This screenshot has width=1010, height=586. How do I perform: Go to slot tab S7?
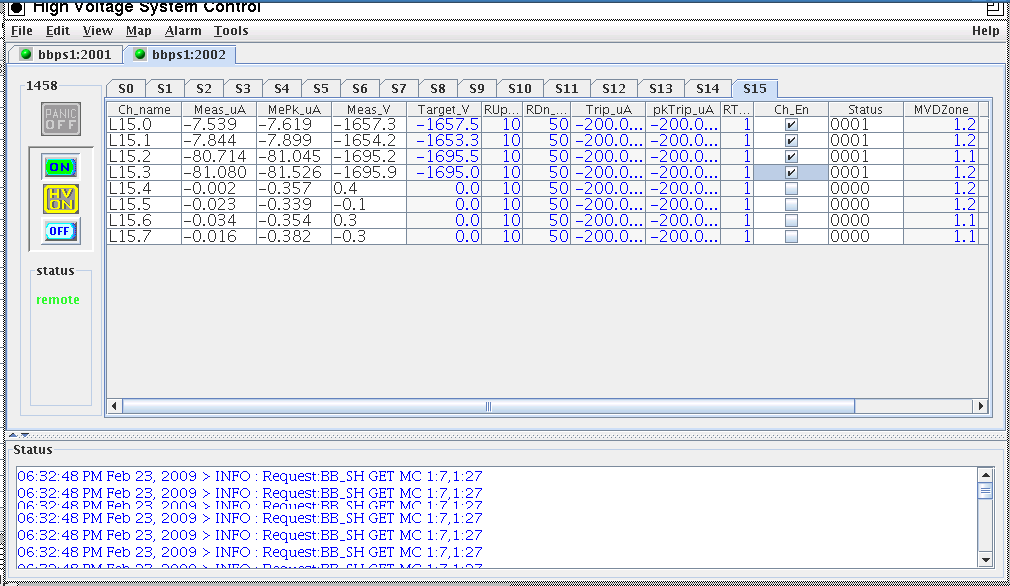pos(399,89)
